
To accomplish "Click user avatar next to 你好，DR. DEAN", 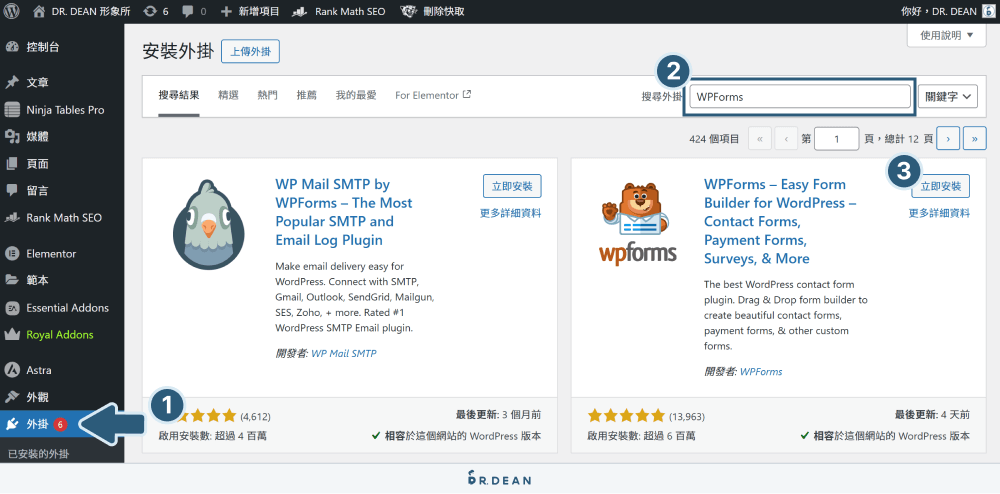I will click(x=987, y=11).
